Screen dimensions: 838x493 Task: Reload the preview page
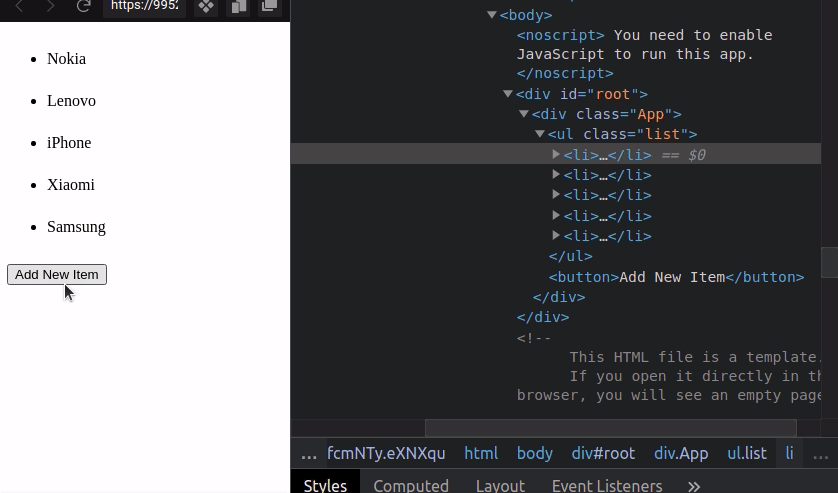tap(84, 6)
